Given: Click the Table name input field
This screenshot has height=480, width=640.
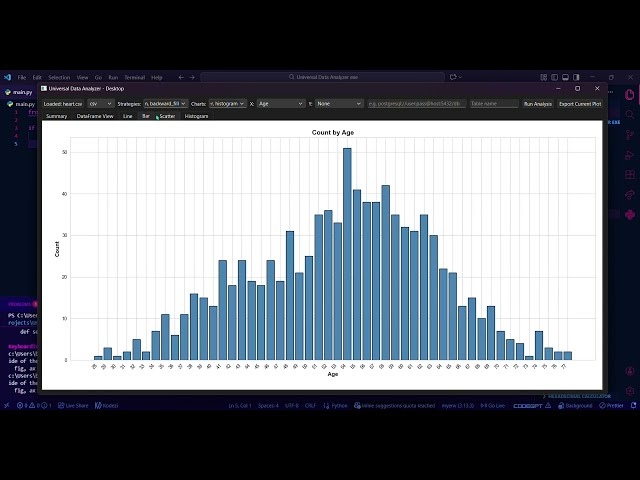Looking at the screenshot, I should [x=494, y=104].
